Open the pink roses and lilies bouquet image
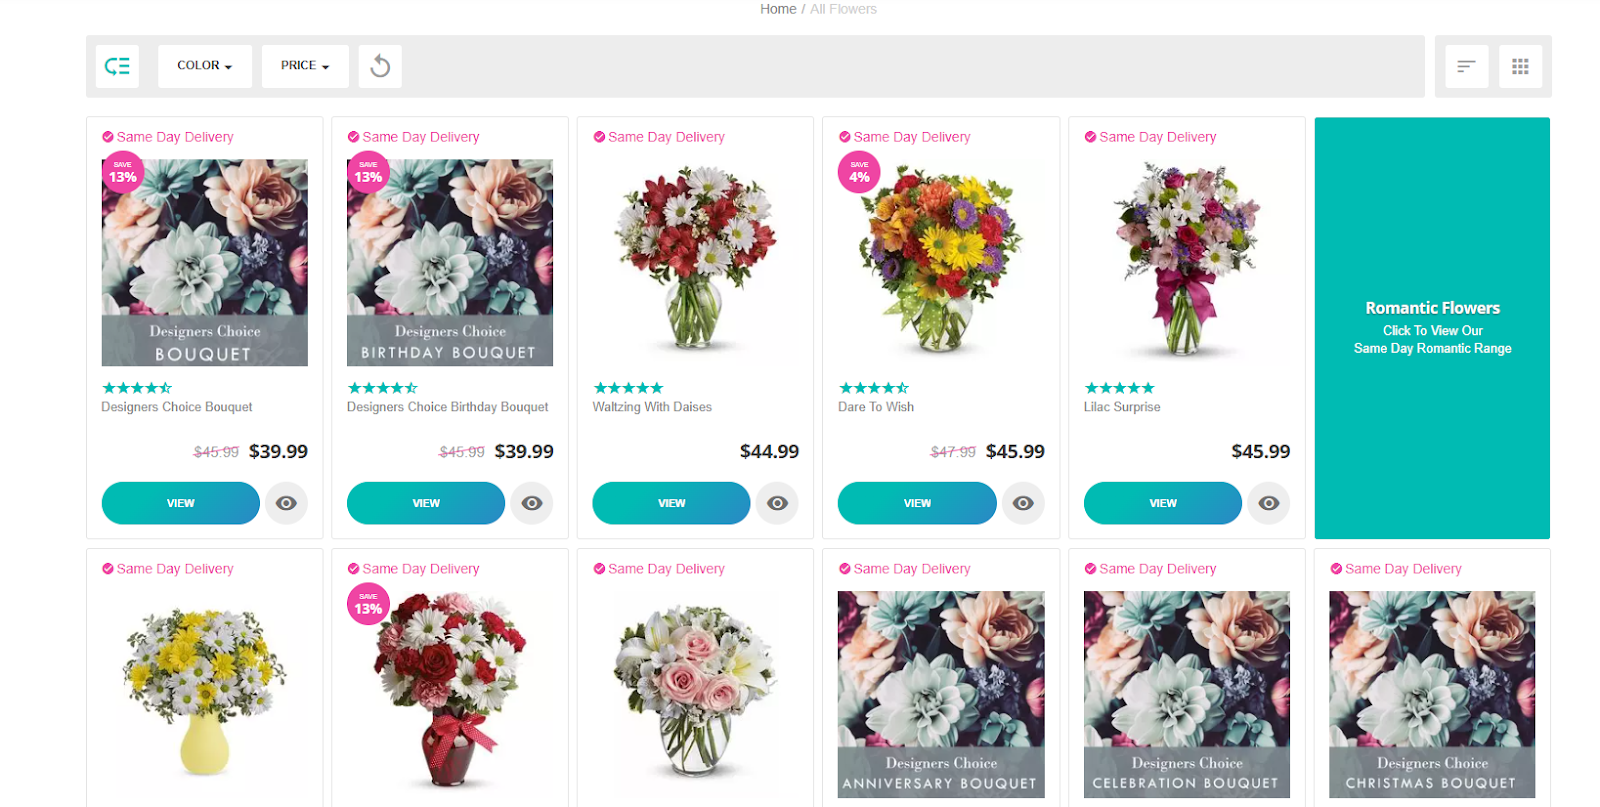This screenshot has width=1600, height=807. (x=696, y=694)
